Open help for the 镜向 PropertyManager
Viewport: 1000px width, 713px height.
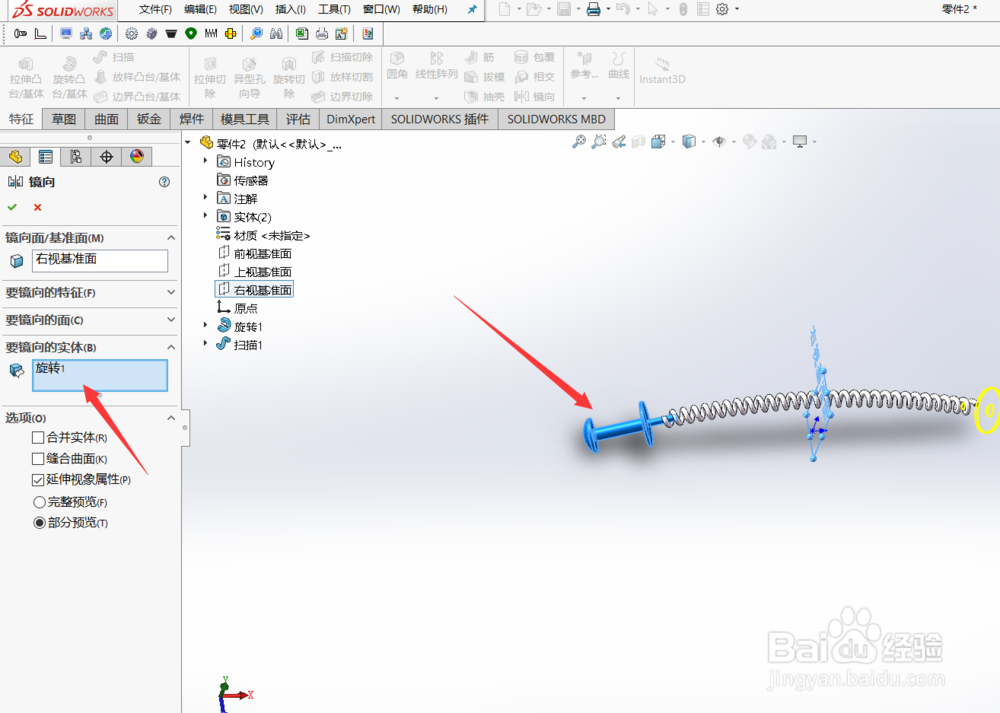(165, 182)
